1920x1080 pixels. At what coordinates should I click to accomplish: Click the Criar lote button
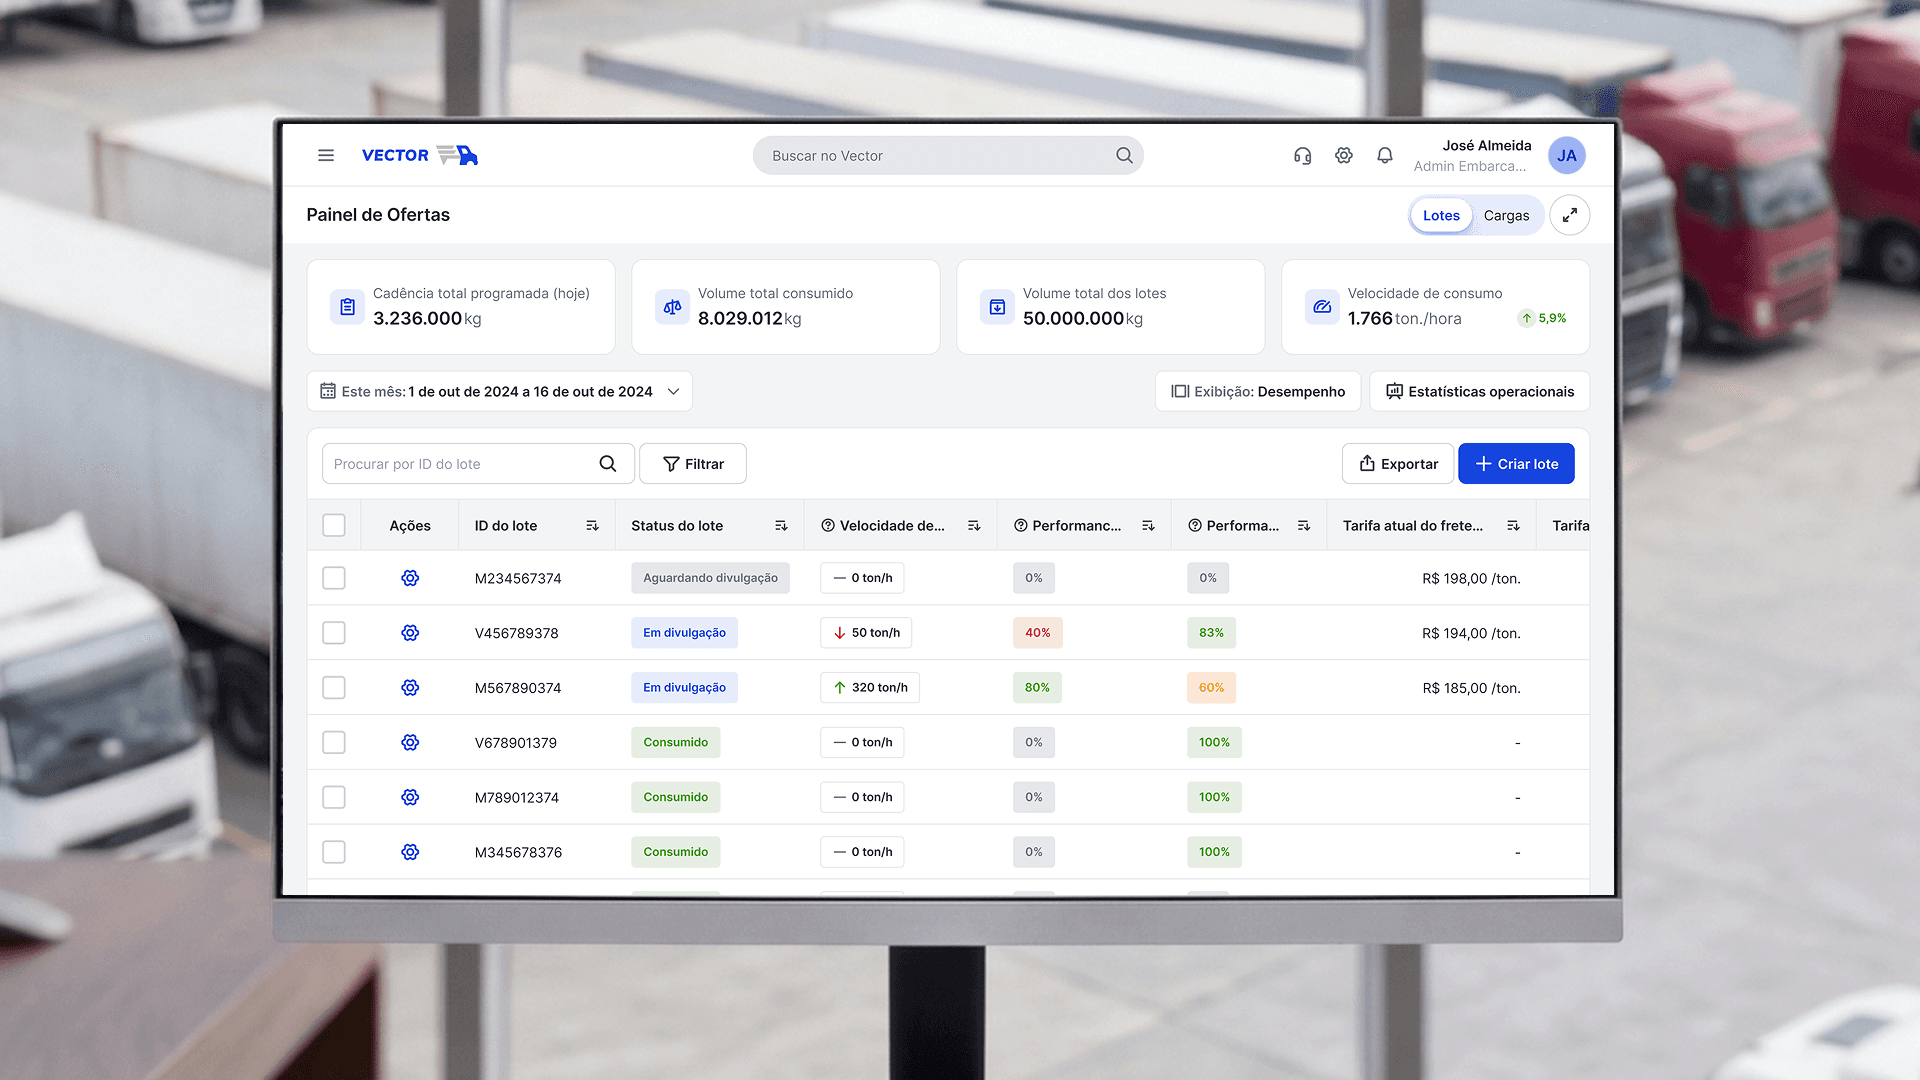(x=1516, y=464)
